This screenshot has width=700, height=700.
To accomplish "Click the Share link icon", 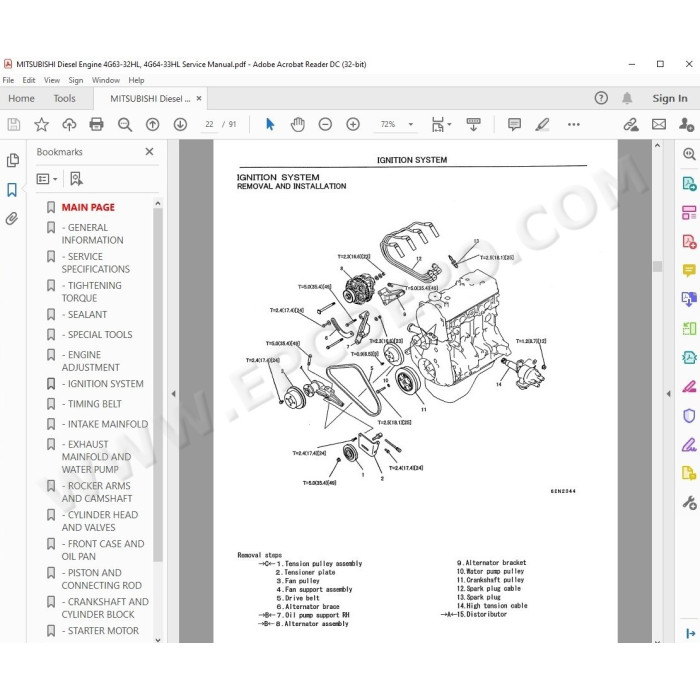I will [631, 124].
